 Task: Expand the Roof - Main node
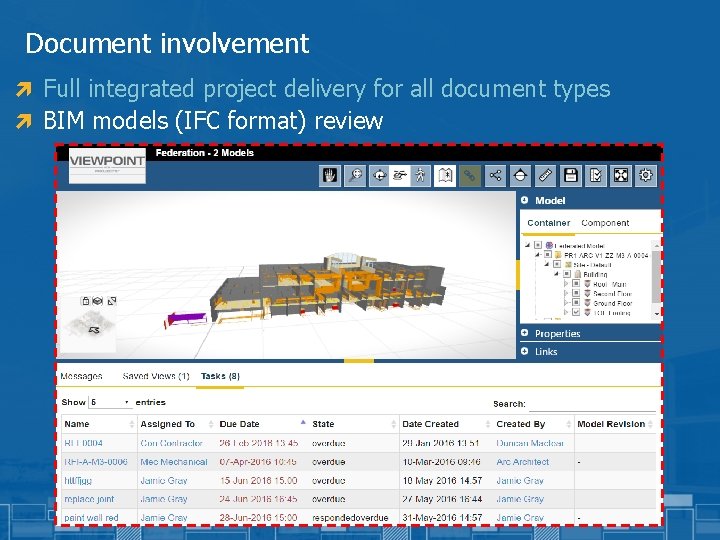point(566,284)
